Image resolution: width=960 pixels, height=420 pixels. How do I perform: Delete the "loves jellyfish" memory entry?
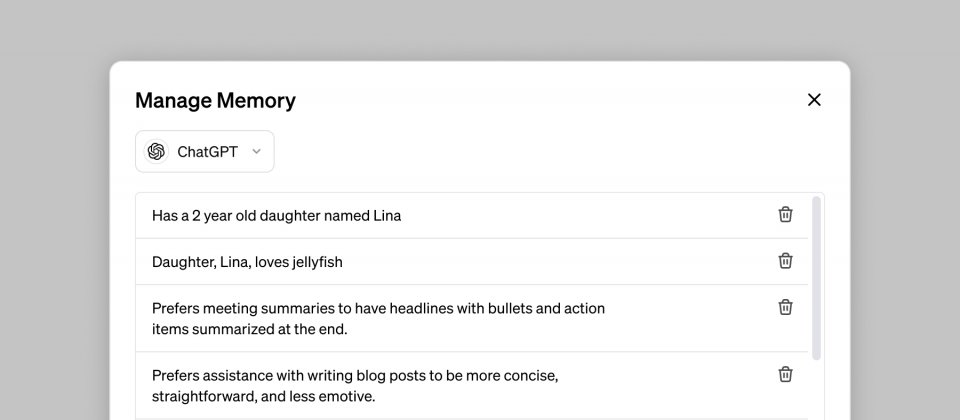tap(786, 261)
